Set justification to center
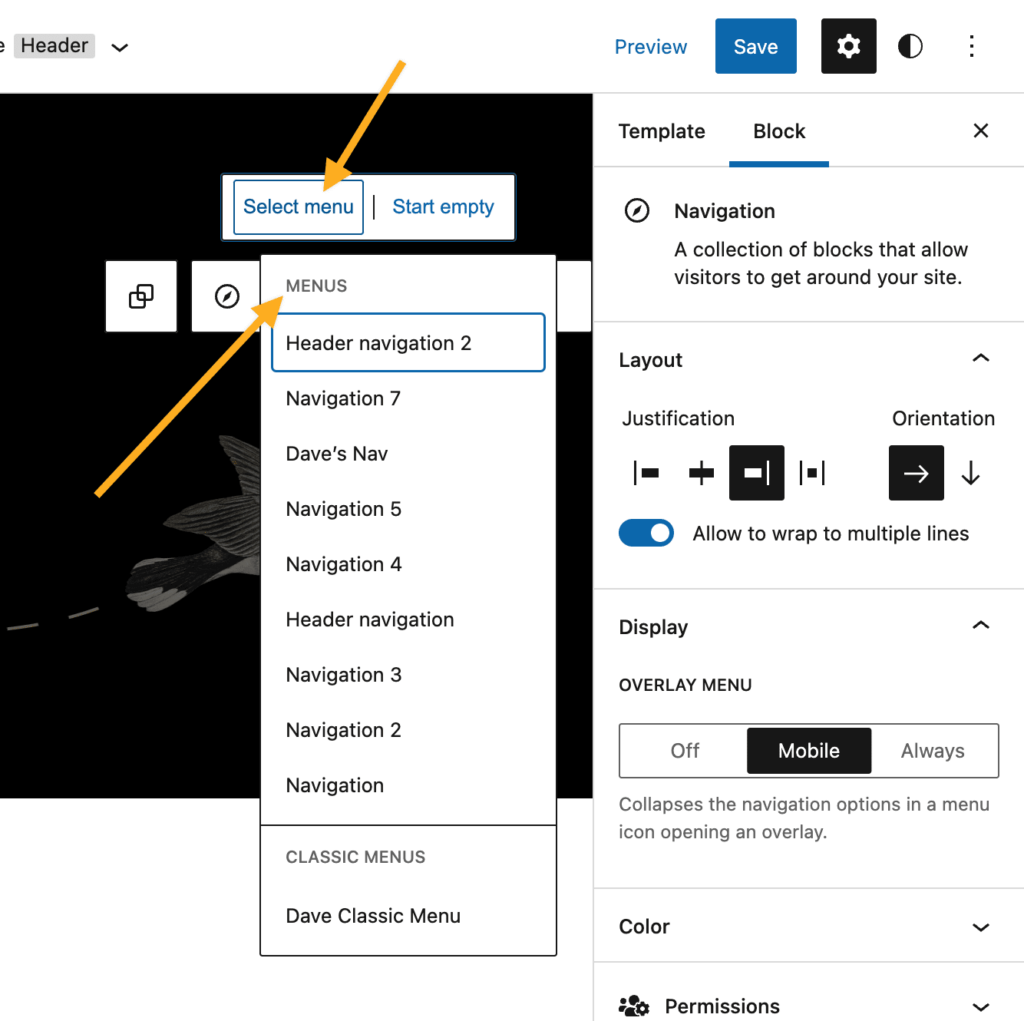 coord(701,473)
